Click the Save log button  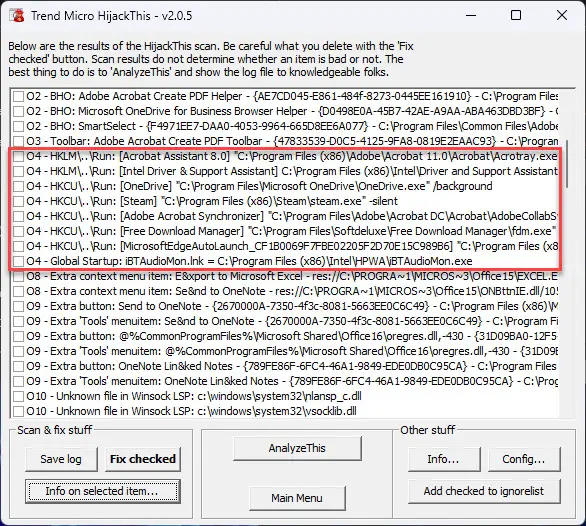coord(61,459)
